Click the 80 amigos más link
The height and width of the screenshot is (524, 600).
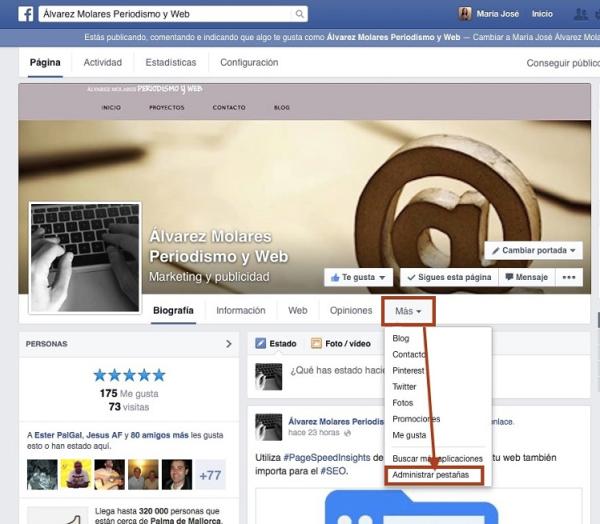[x=160, y=435]
